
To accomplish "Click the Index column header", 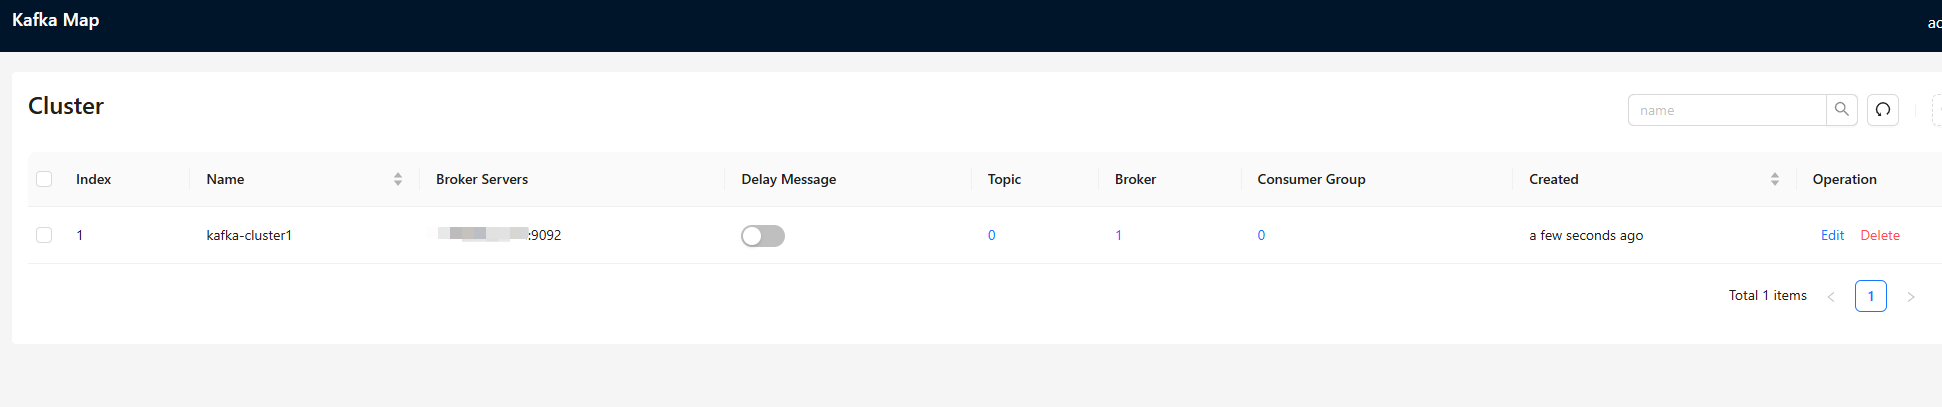I will point(93,179).
